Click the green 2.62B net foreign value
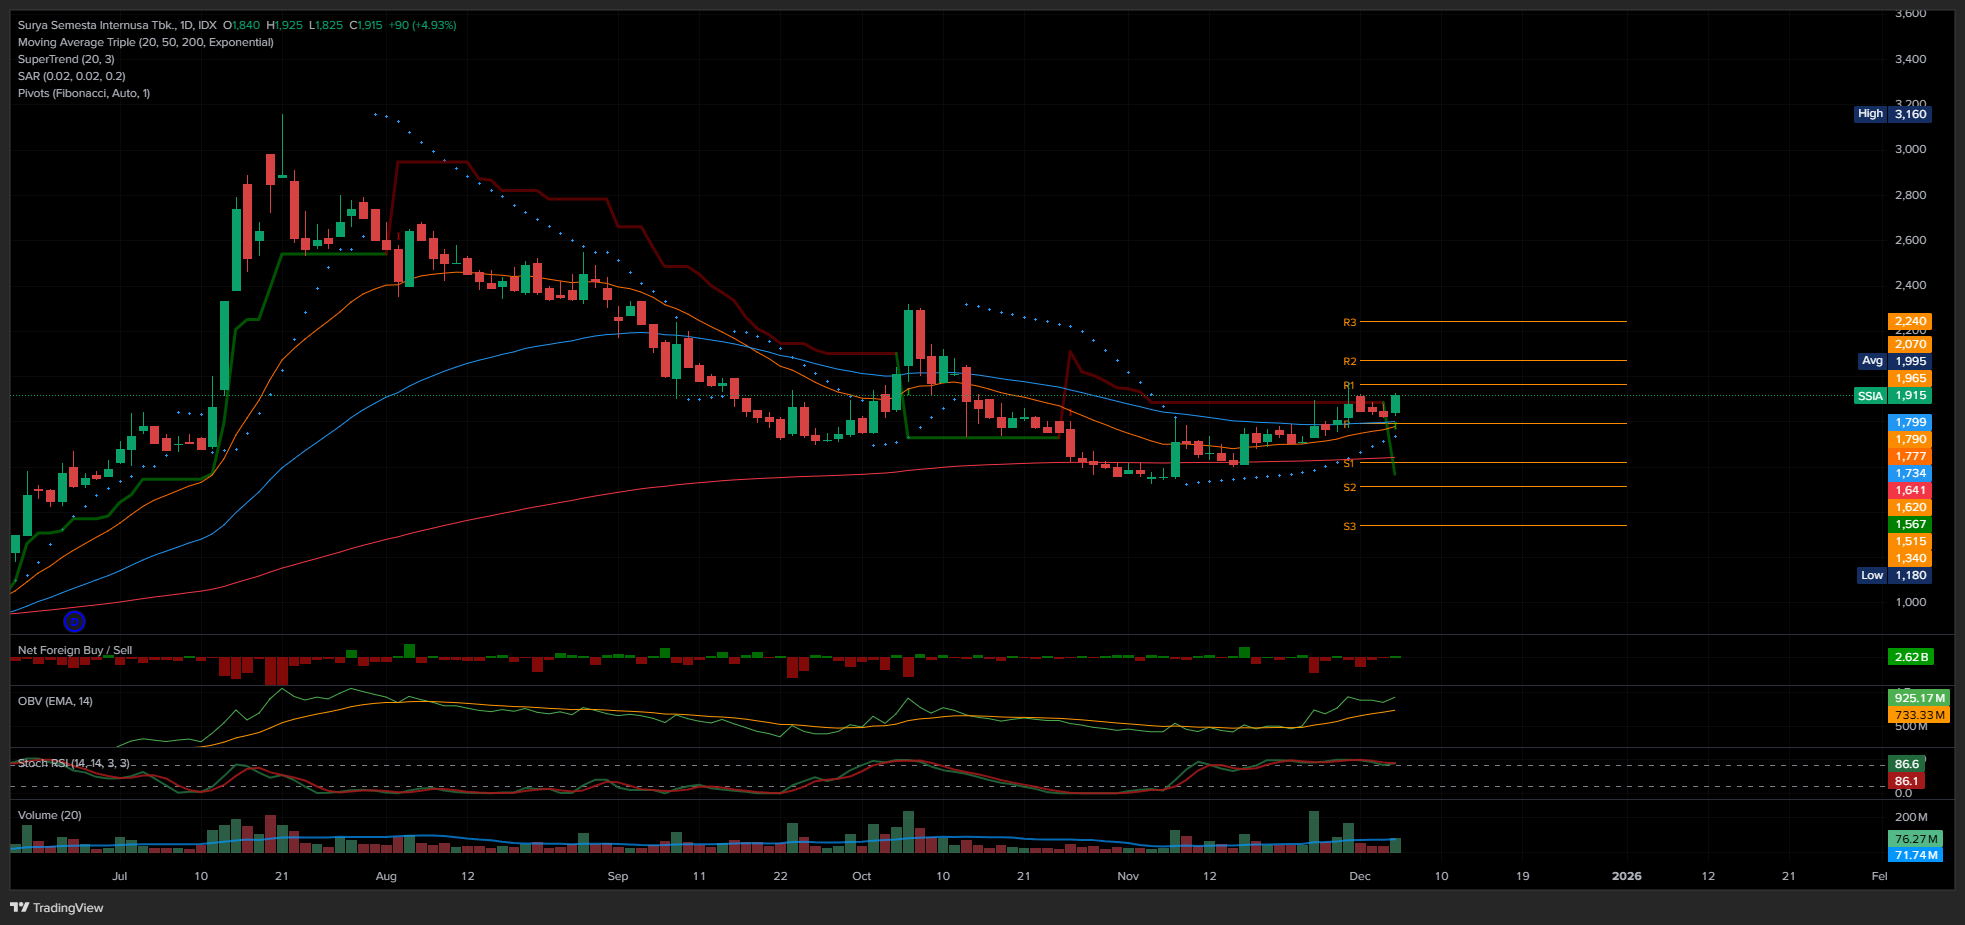 [1910, 657]
